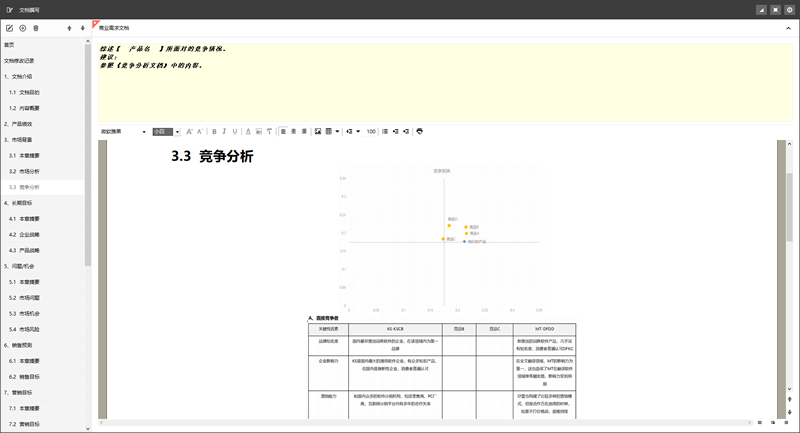The image size is (800, 433).
Task: Open the 首页 item in the sidebar
Action: (9, 45)
